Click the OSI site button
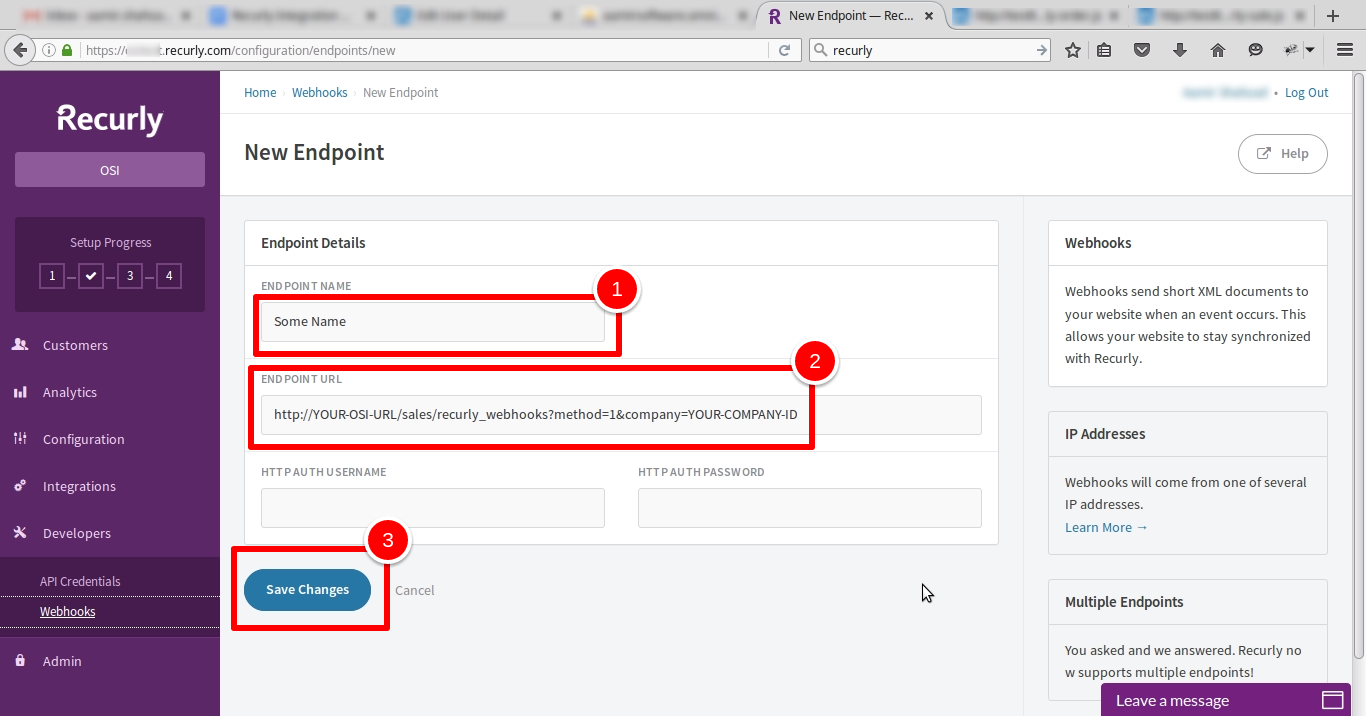This screenshot has height=716, width=1366. click(110, 170)
